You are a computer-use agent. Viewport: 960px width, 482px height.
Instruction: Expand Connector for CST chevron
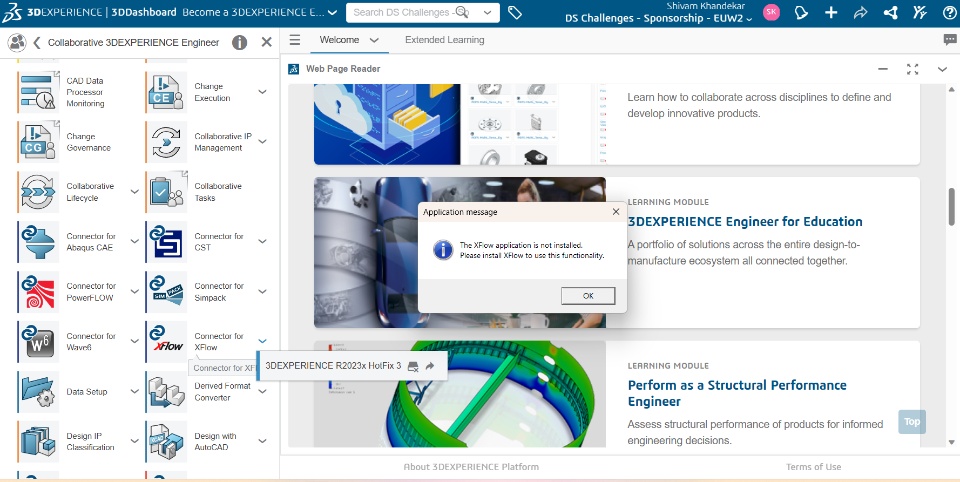[262, 241]
